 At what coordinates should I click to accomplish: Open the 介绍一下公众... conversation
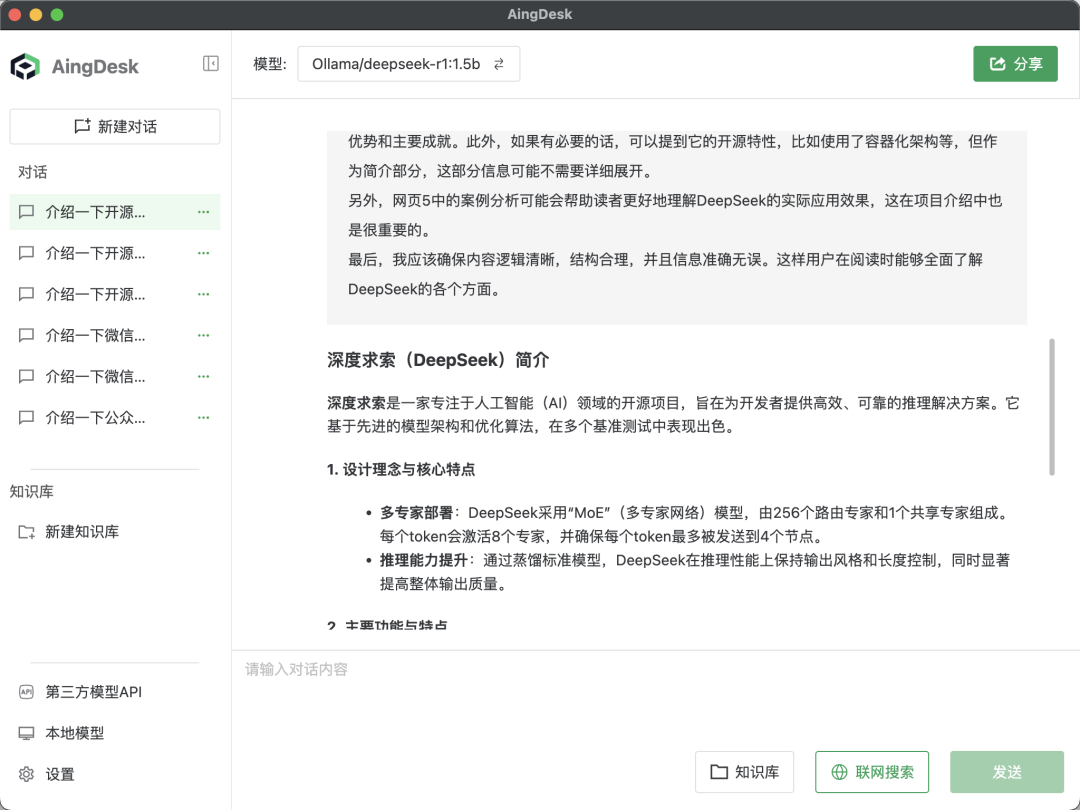pos(115,417)
